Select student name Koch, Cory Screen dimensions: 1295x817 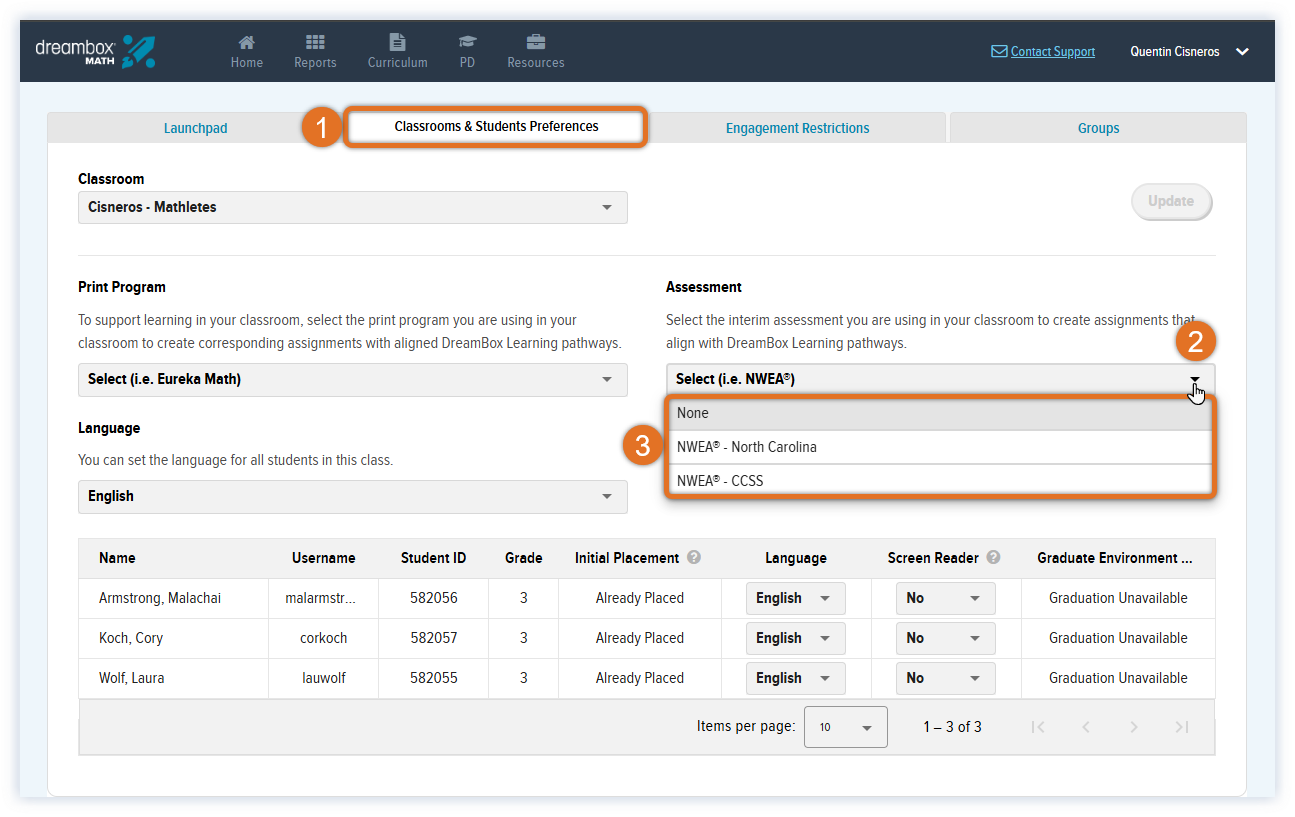tap(131, 638)
